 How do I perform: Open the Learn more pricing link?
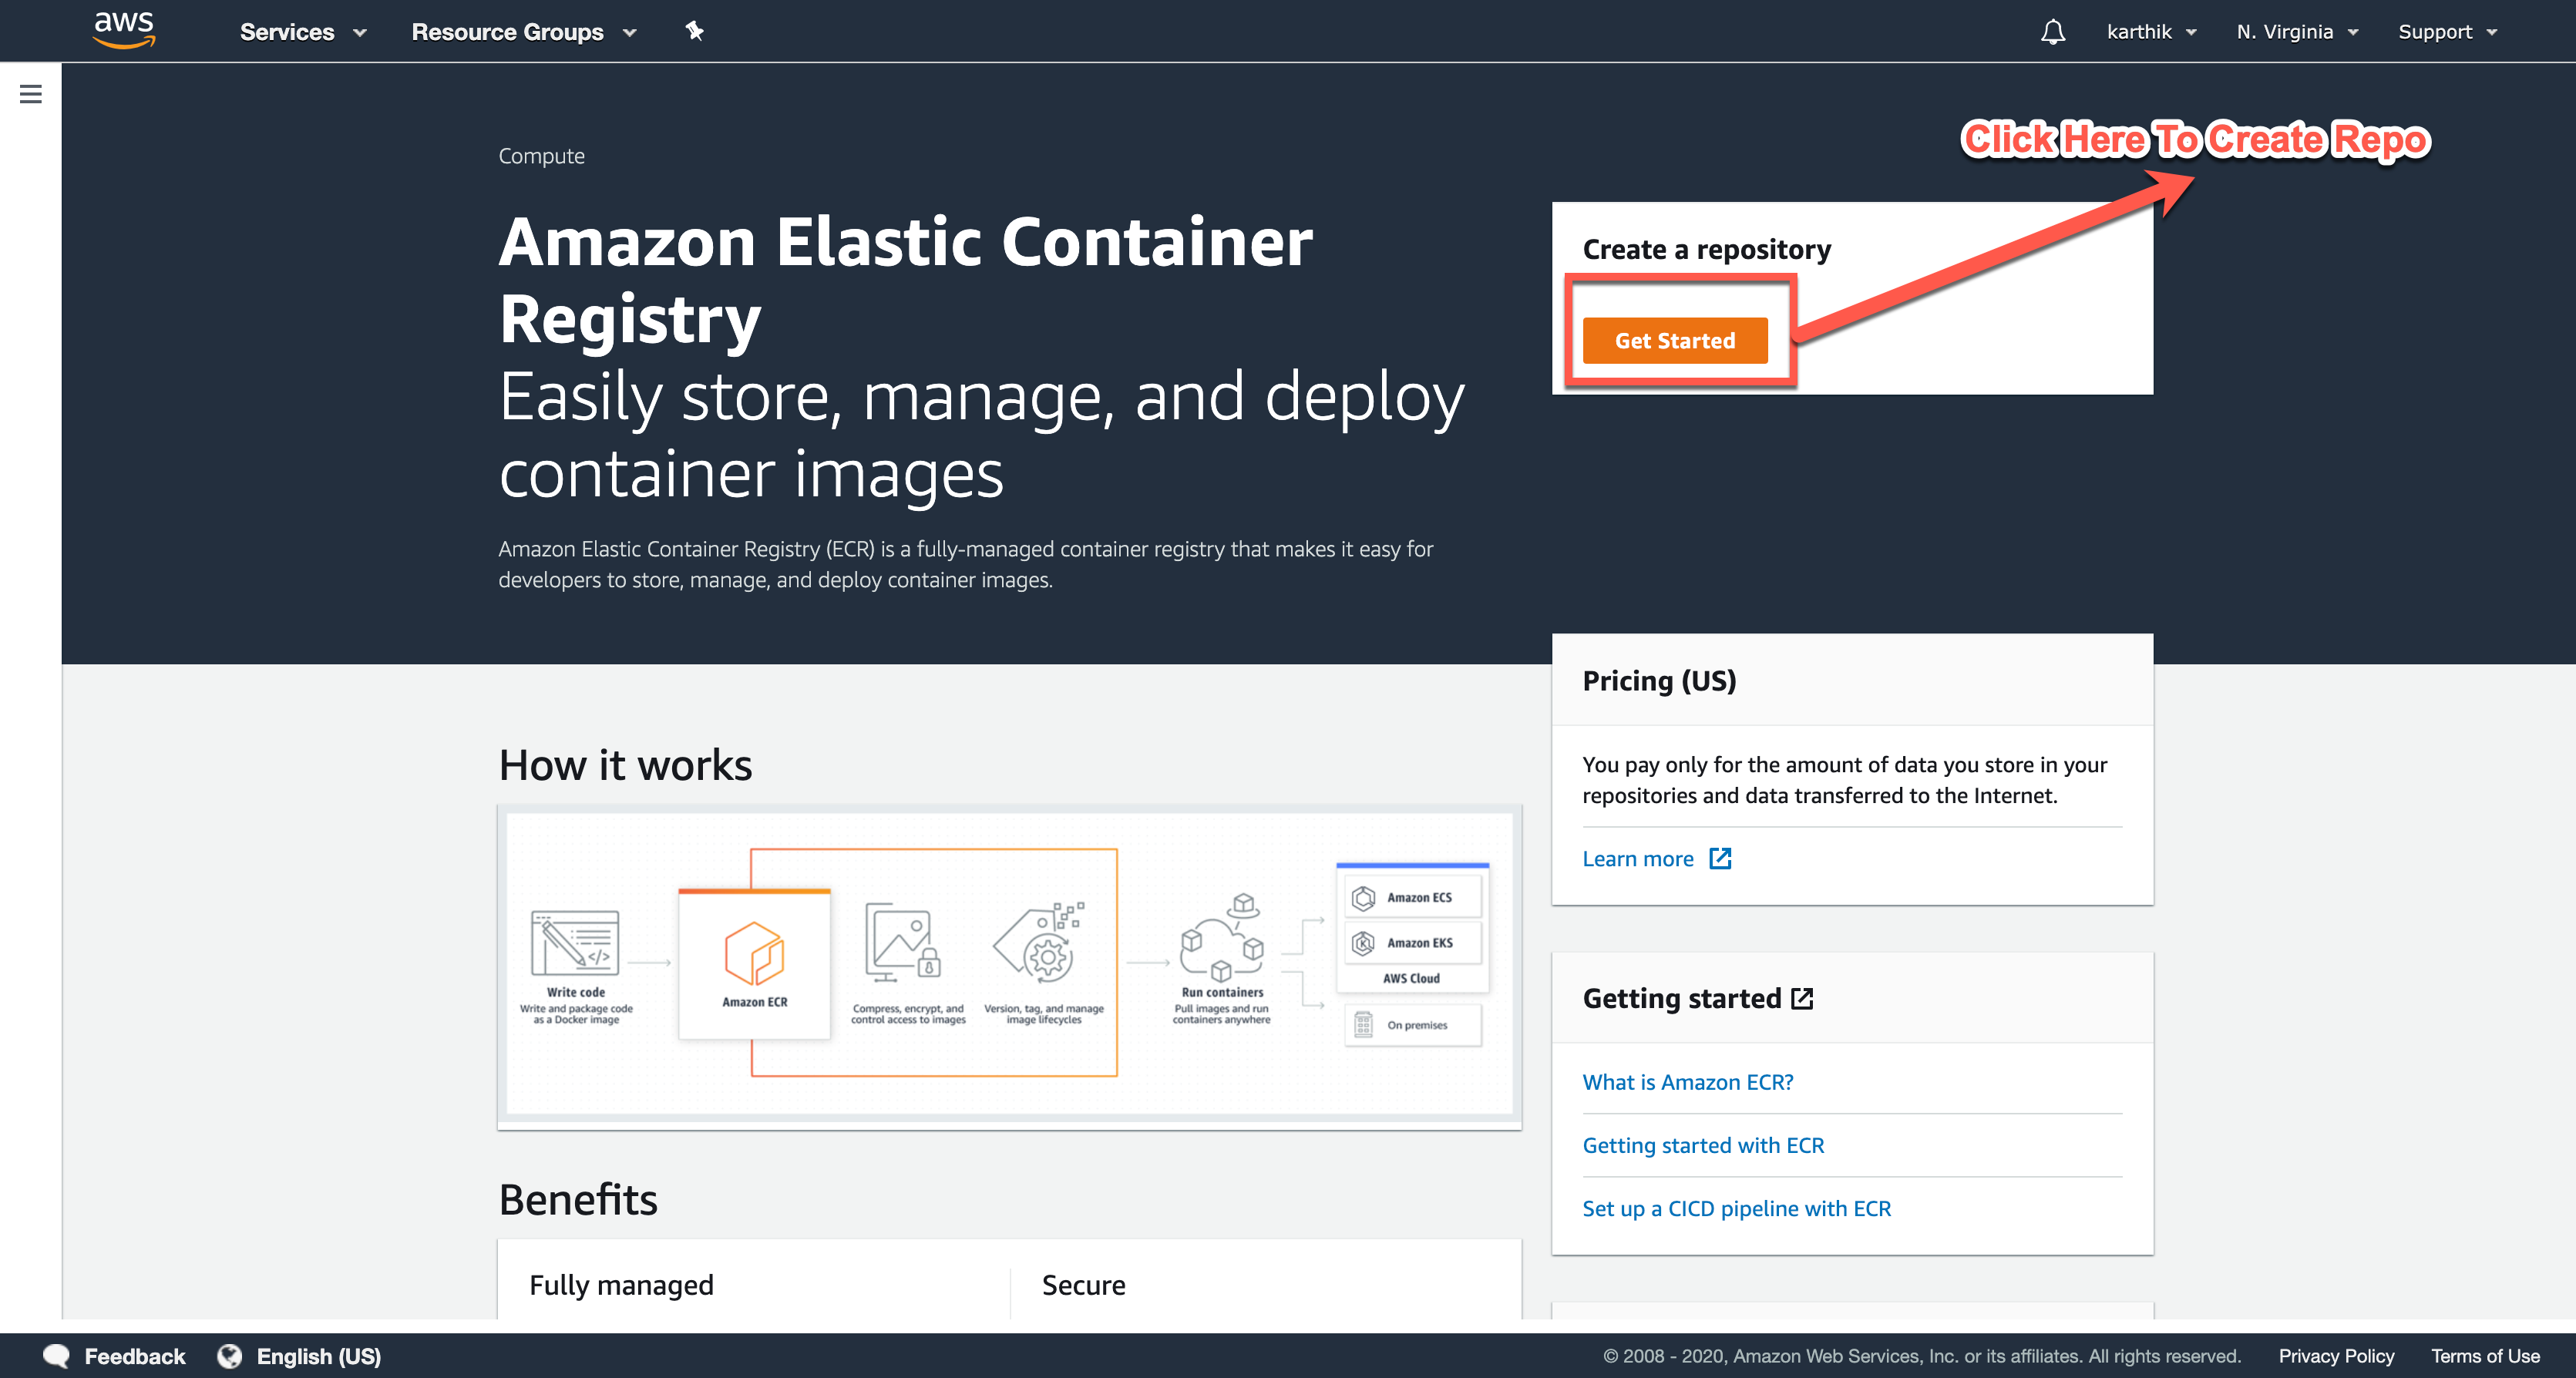click(x=1638, y=859)
